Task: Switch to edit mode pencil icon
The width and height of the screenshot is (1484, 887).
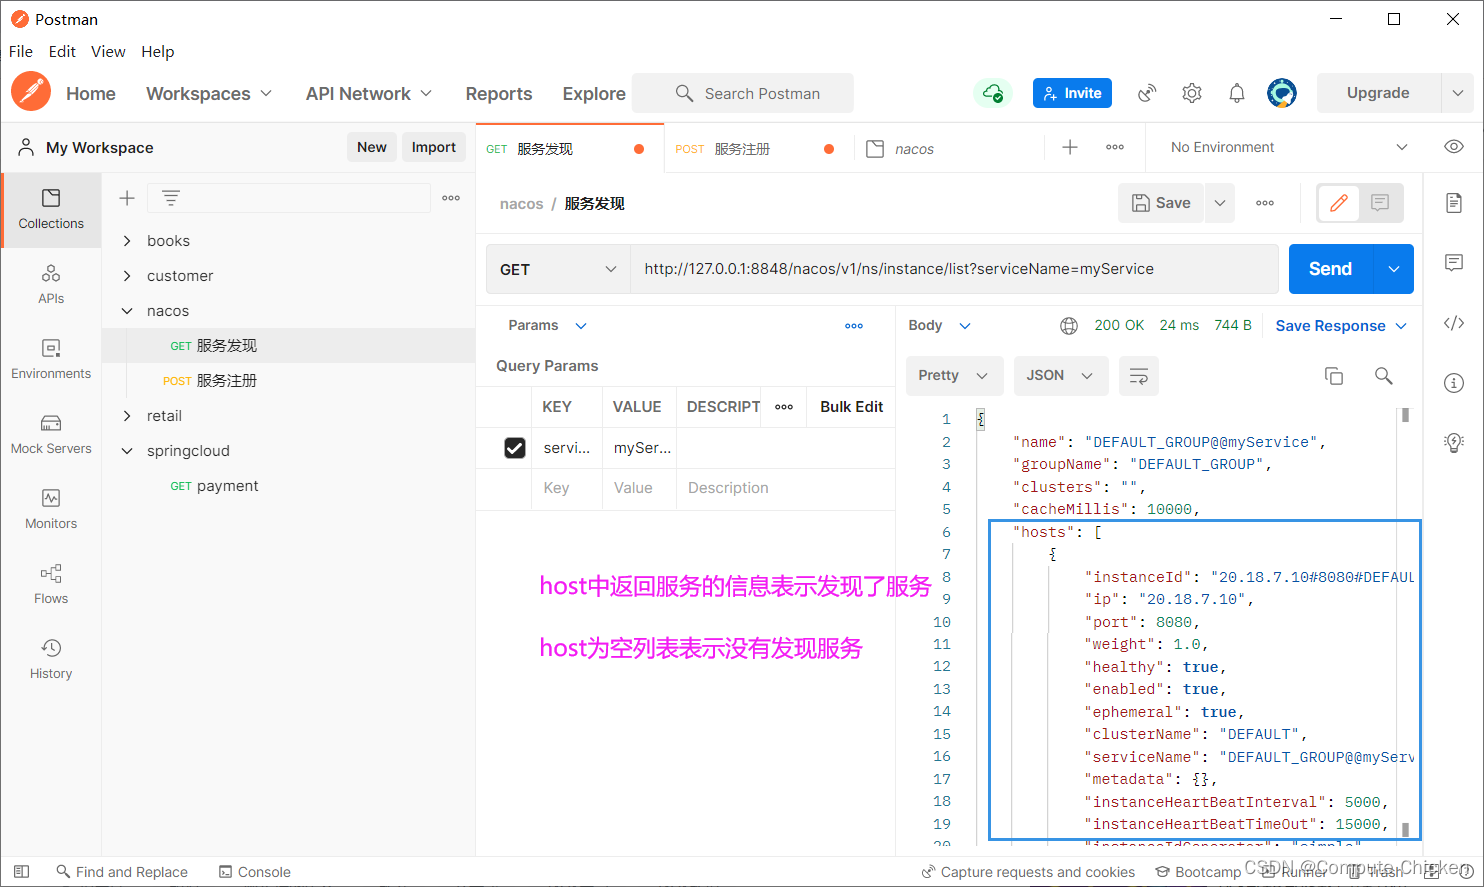Action: pyautogui.click(x=1339, y=203)
